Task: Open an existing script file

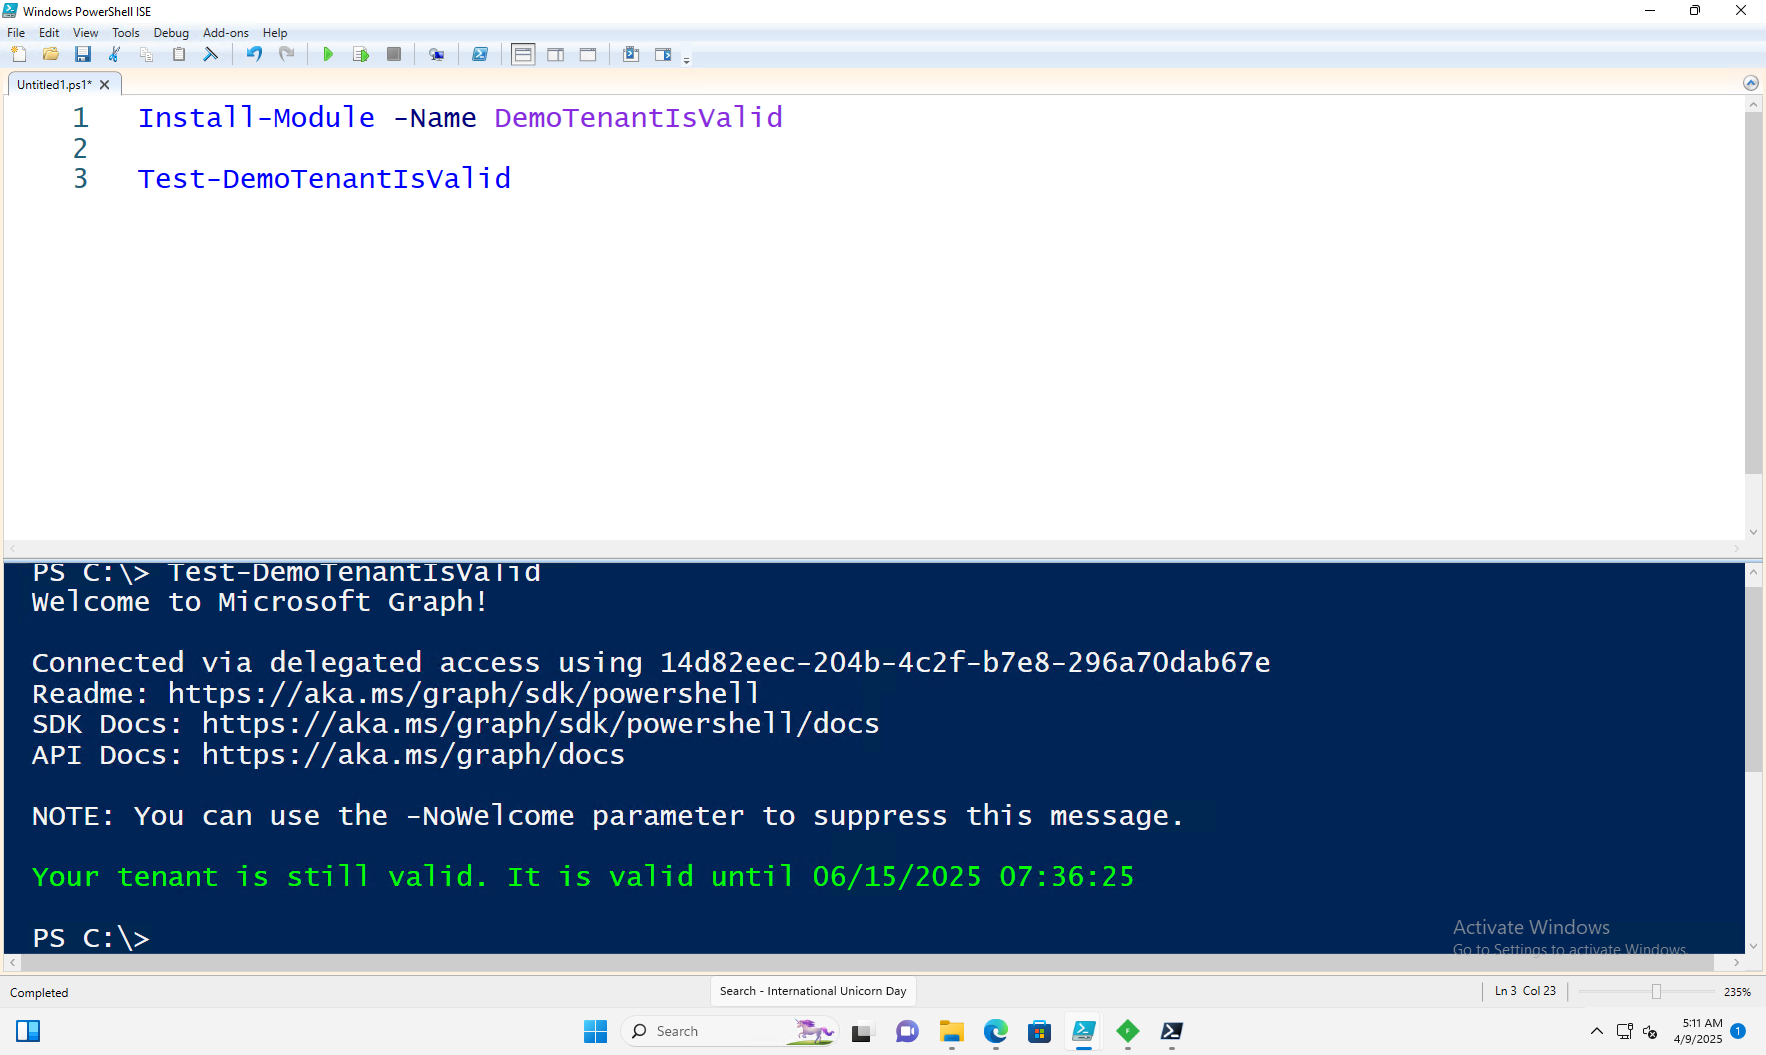Action: pyautogui.click(x=51, y=54)
